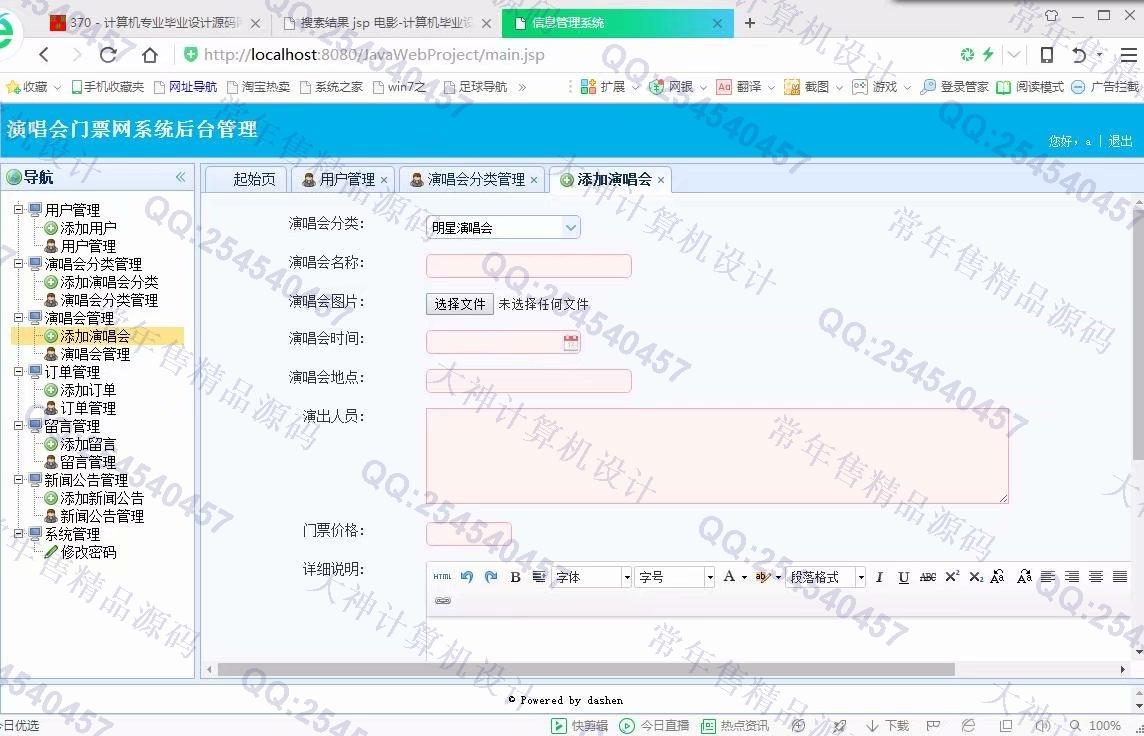Switch to the 演唱会分类管理 tab
The image size is (1144, 736).
(x=472, y=179)
